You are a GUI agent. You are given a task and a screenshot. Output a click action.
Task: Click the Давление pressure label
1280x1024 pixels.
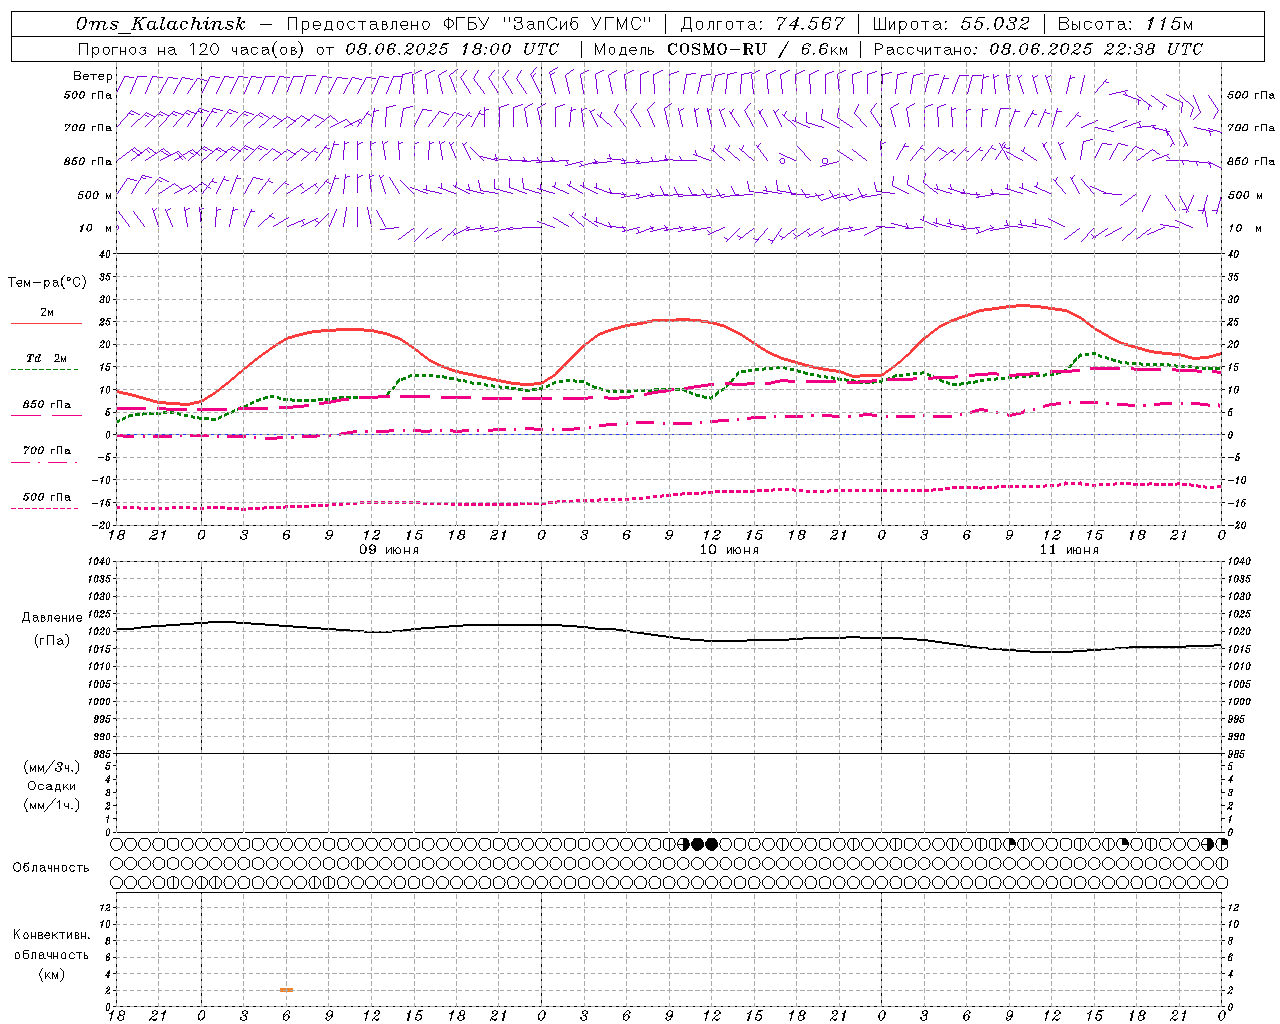[52, 618]
